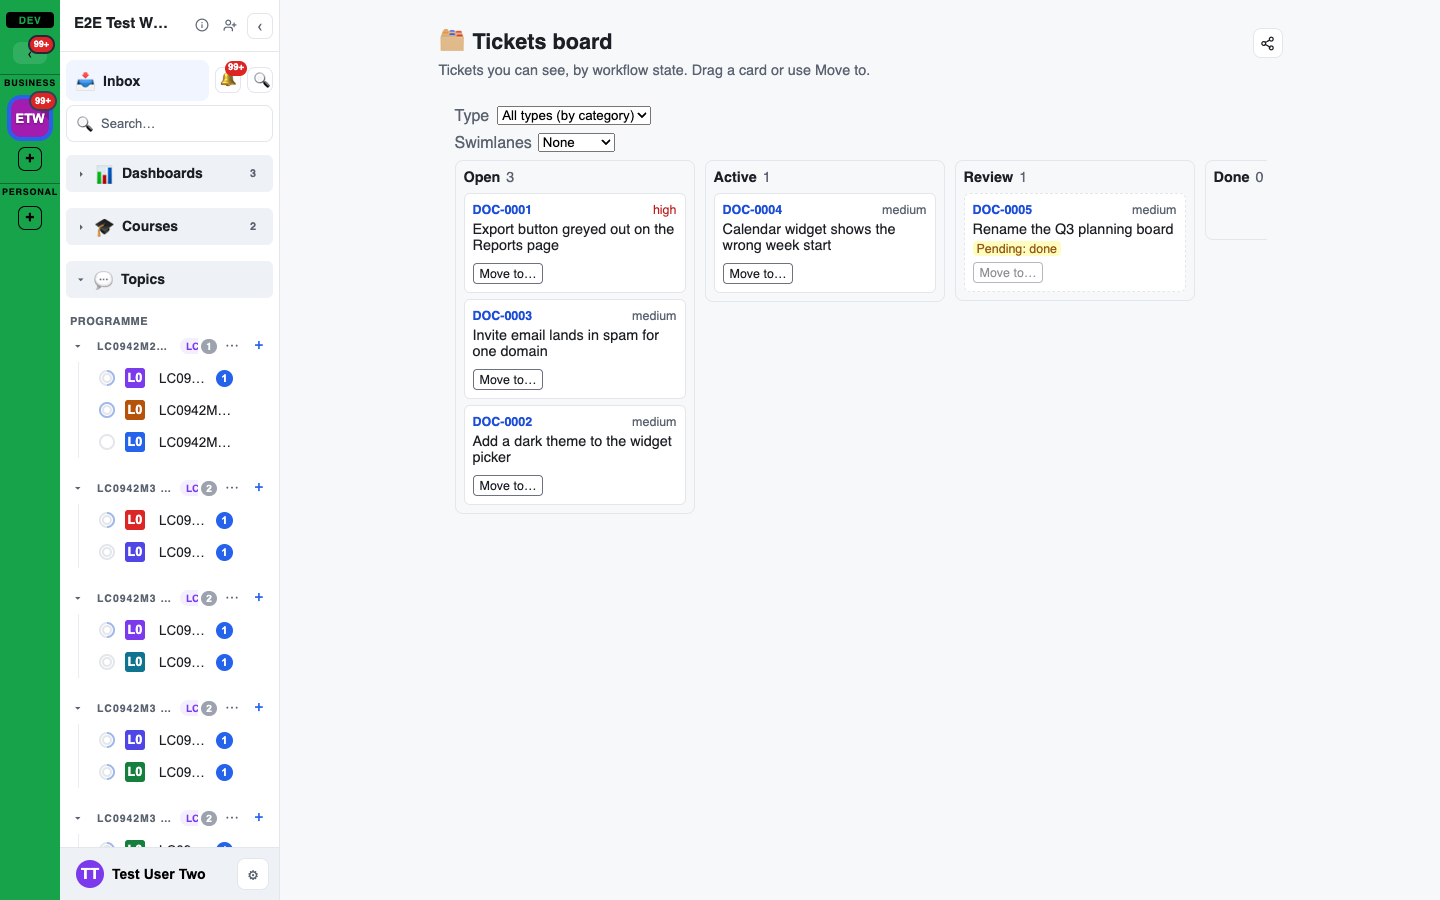Screen dimensions: 1440x900
Task: Click the invite member person-plus icon
Action: 230,25
